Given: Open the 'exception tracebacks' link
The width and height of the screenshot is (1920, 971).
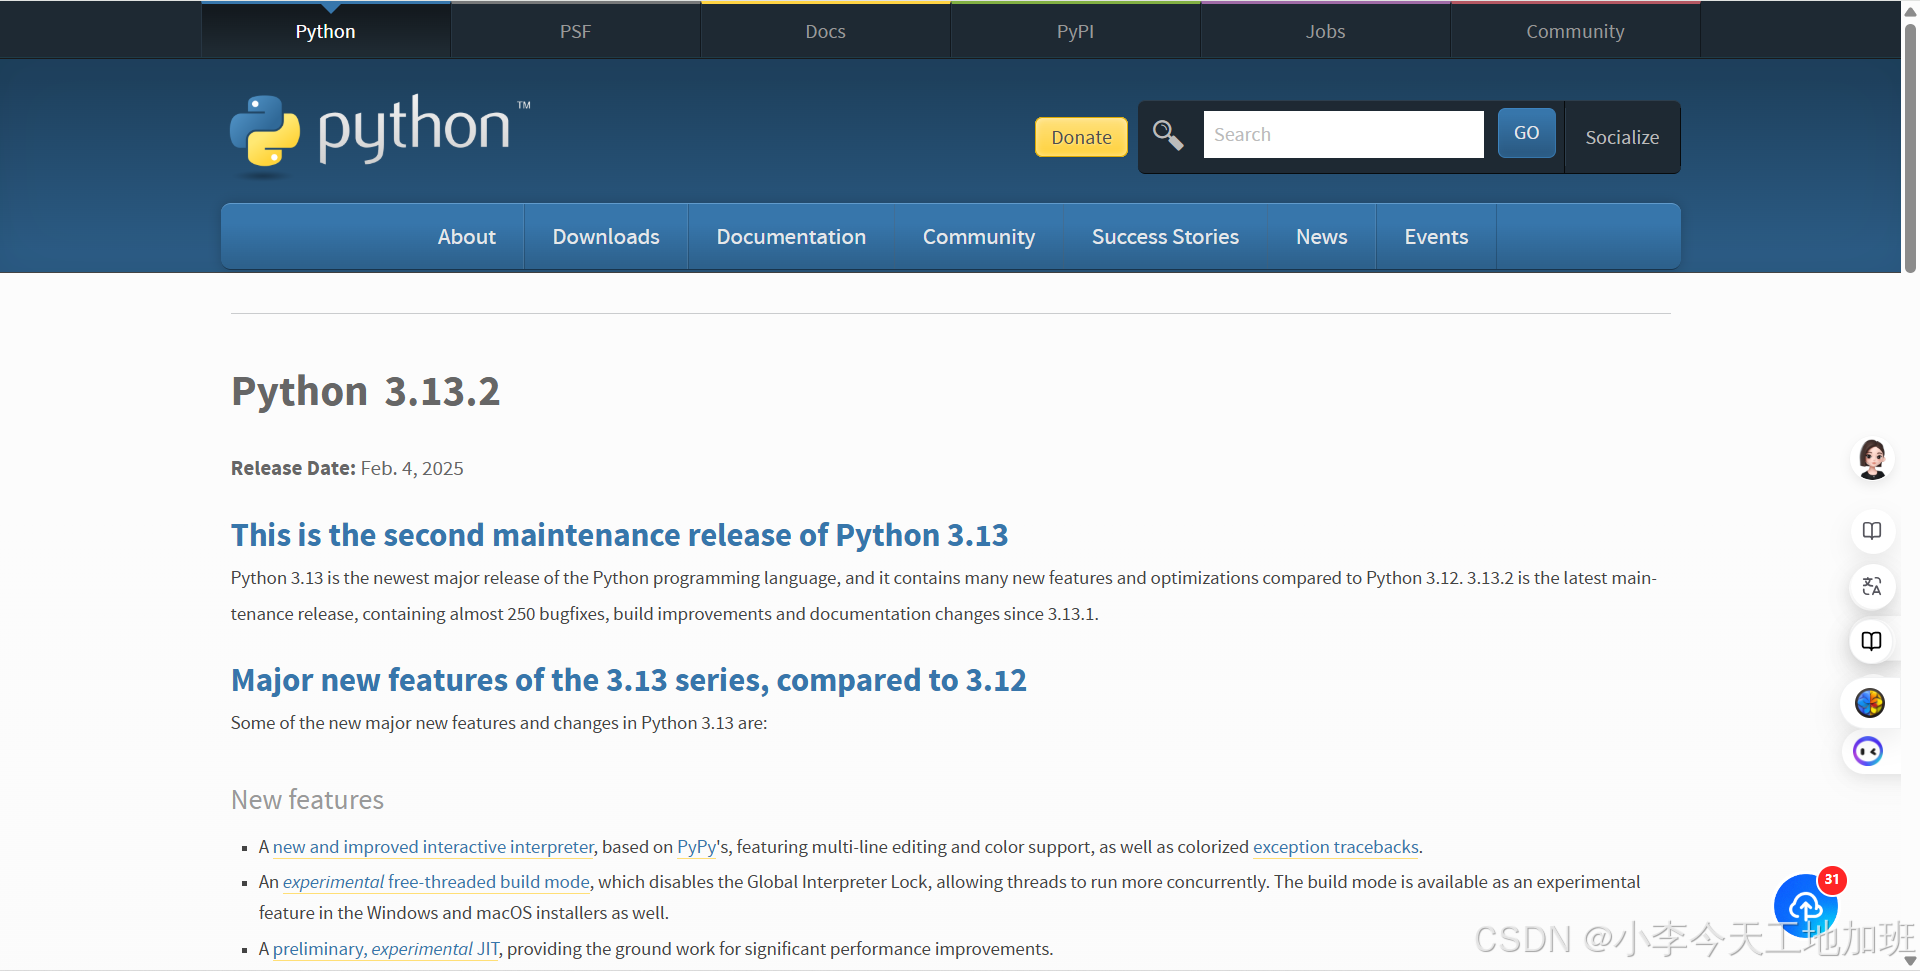Looking at the screenshot, I should click(1336, 847).
